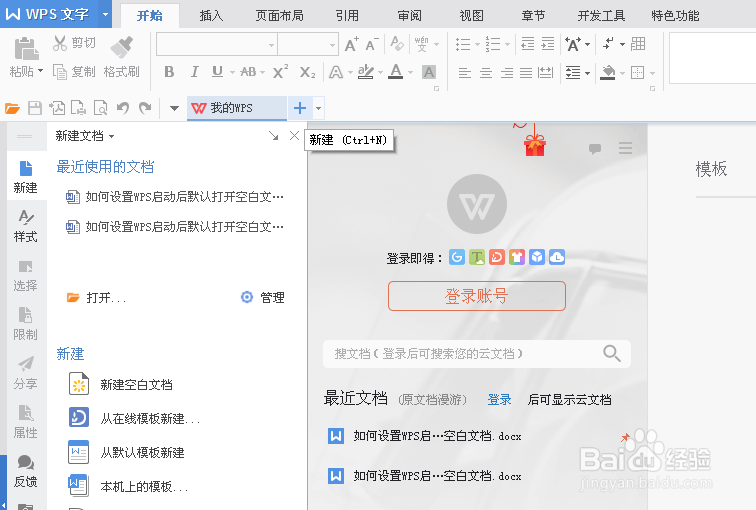Toggle strikethrough AB formatting
The height and width of the screenshot is (510, 756).
(x=248, y=72)
